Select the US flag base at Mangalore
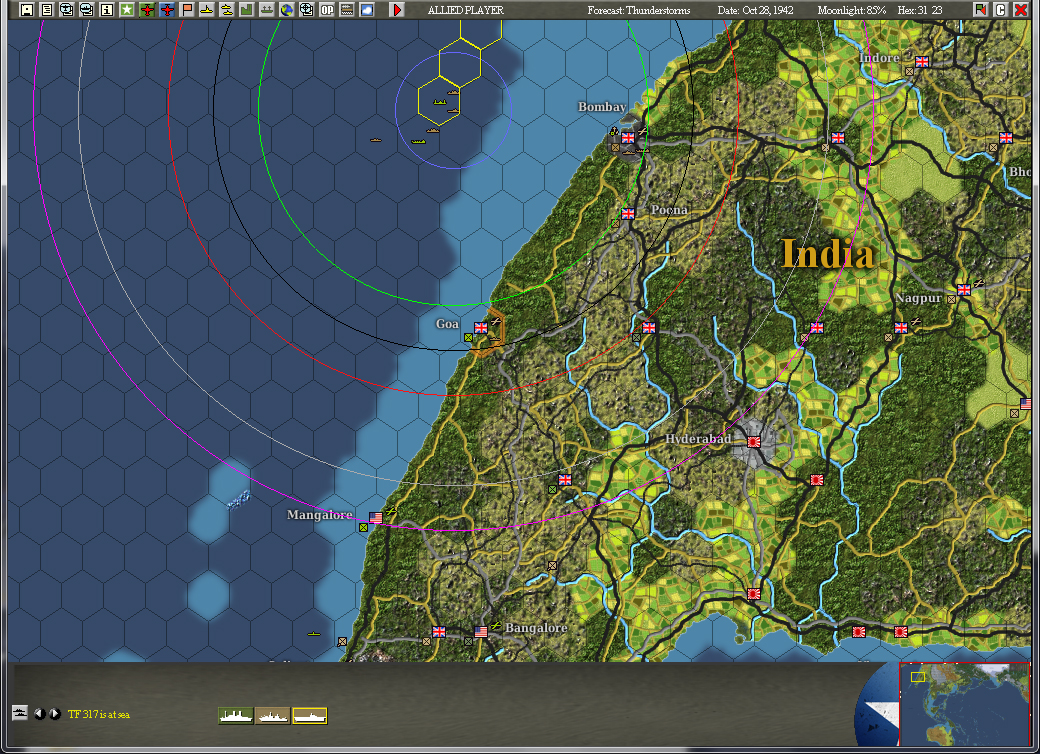This screenshot has width=1040, height=754. point(375,517)
